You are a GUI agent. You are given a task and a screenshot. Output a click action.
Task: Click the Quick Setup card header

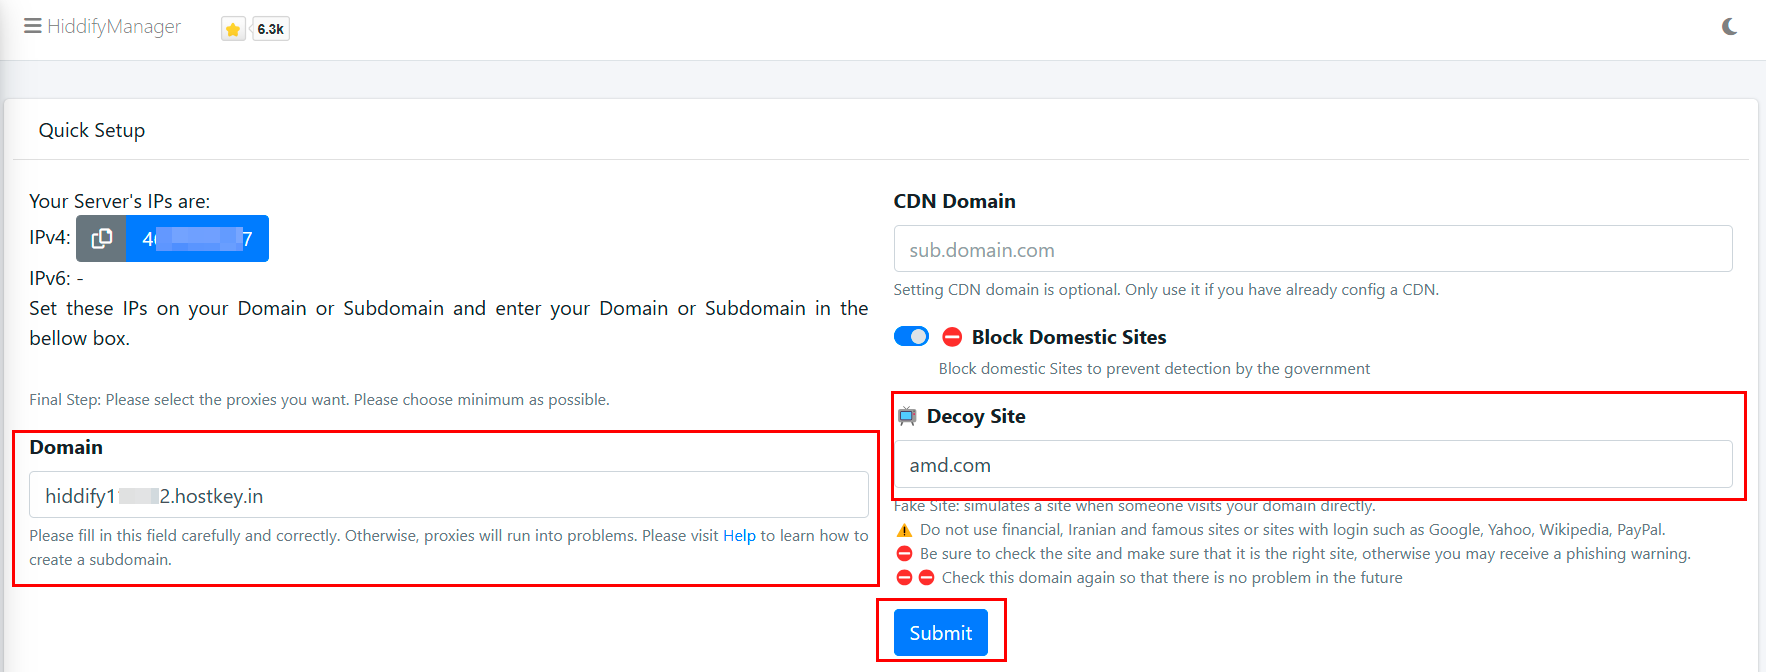click(92, 131)
